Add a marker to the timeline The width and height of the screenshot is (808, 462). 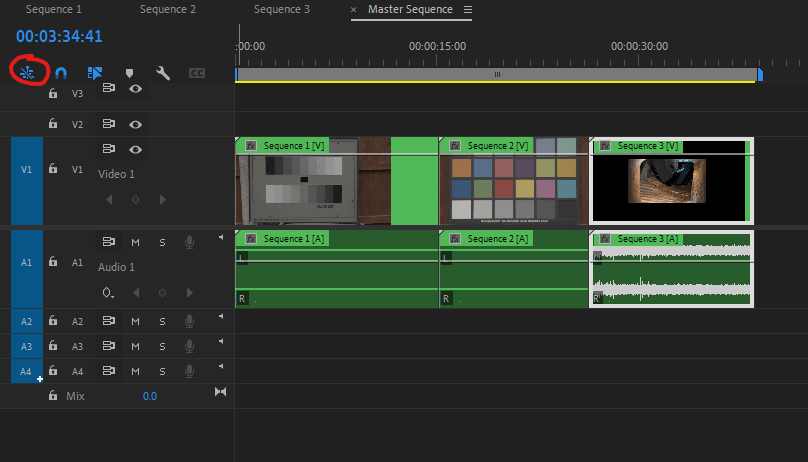pyautogui.click(x=129, y=73)
